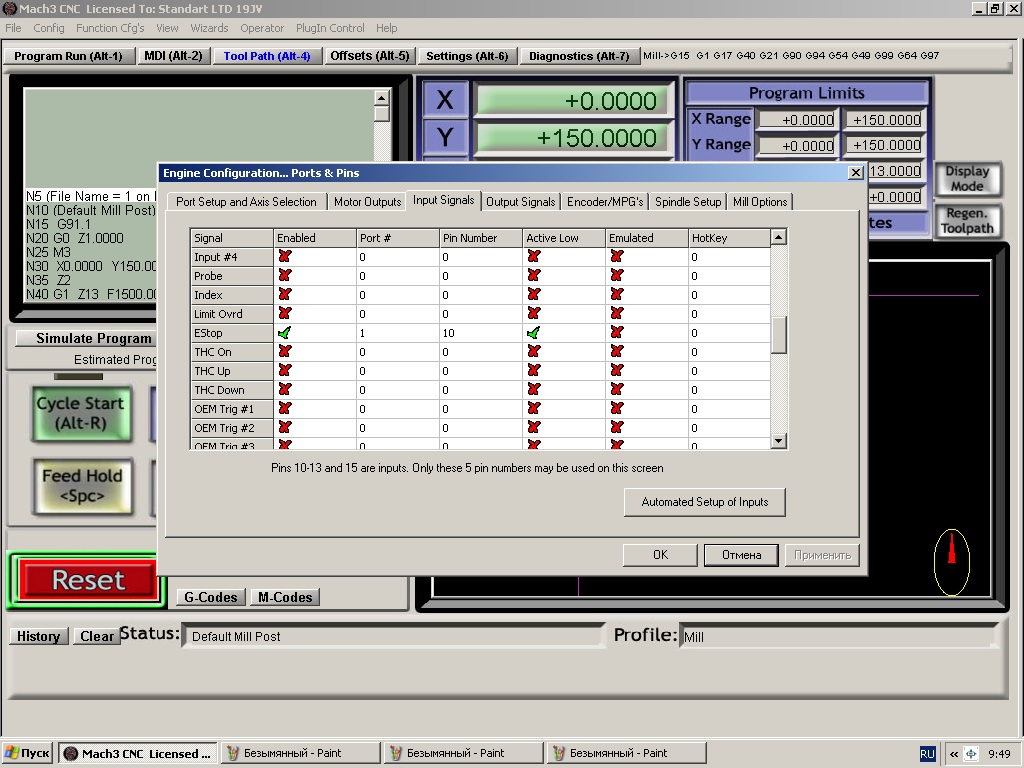Screen dimensions: 1024x768
Task: Close the Engine Configuration dialog
Action: pyautogui.click(x=856, y=173)
